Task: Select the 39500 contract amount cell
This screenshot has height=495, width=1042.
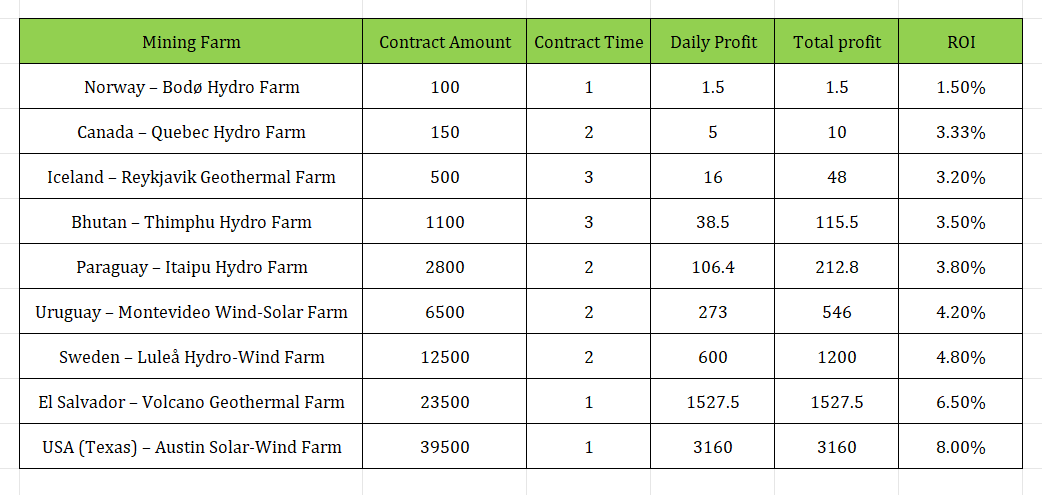Action: point(445,447)
